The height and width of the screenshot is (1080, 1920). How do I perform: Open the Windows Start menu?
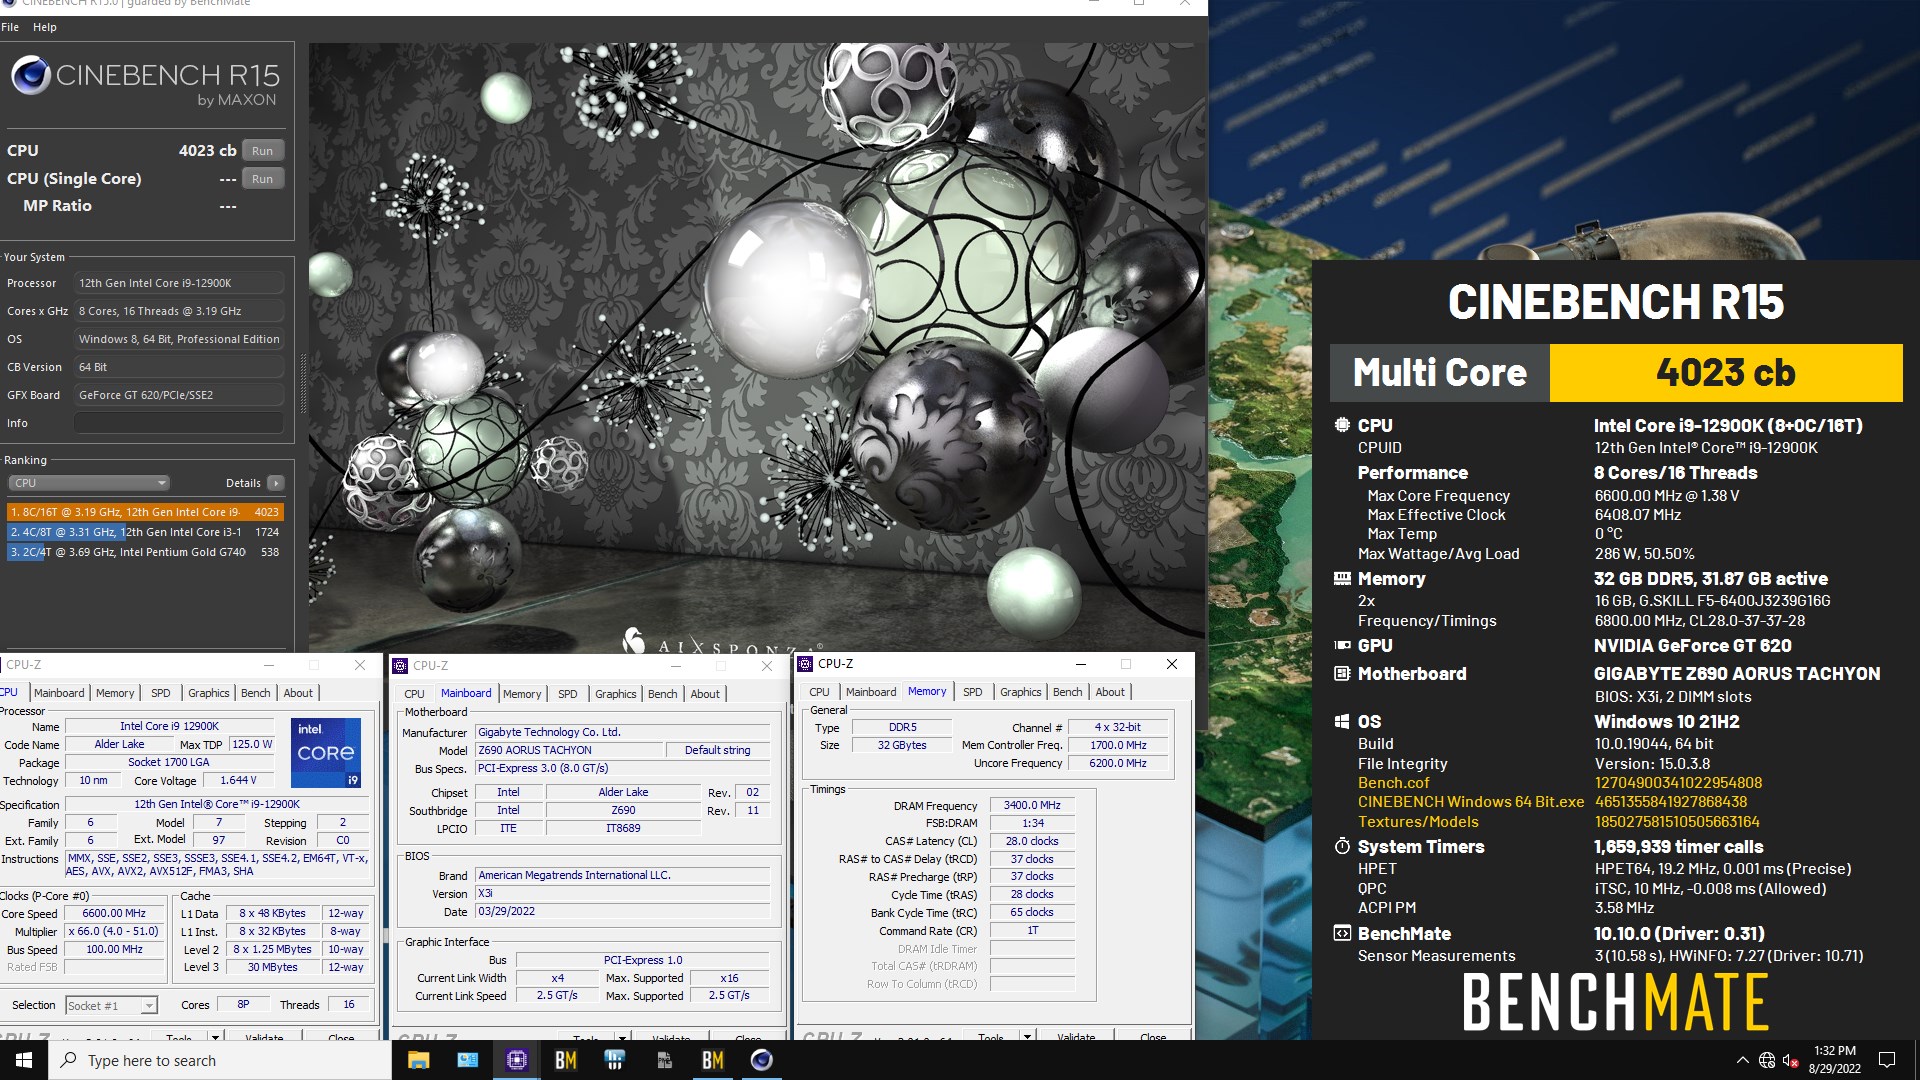(x=24, y=1060)
